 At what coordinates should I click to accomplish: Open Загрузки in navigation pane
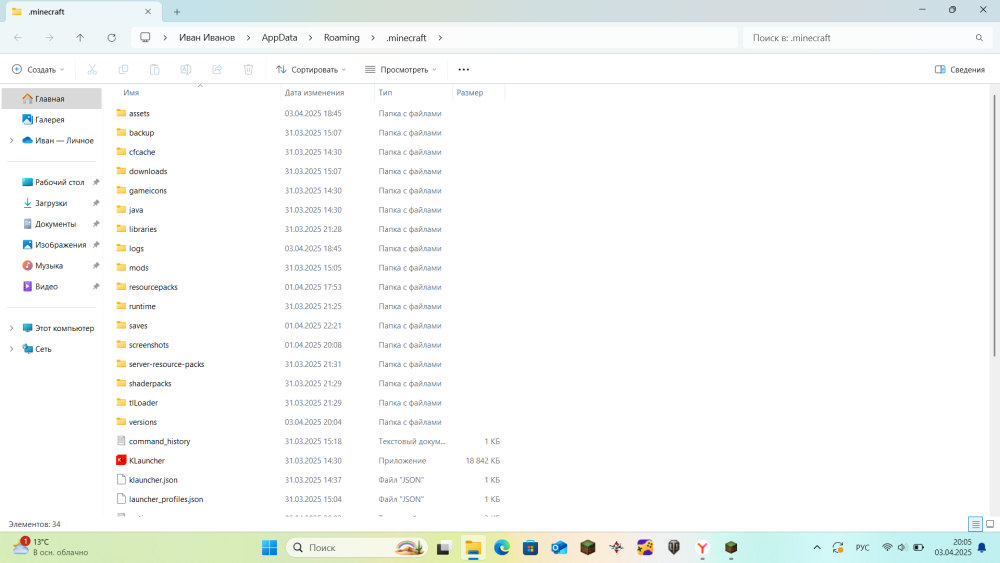click(52, 203)
